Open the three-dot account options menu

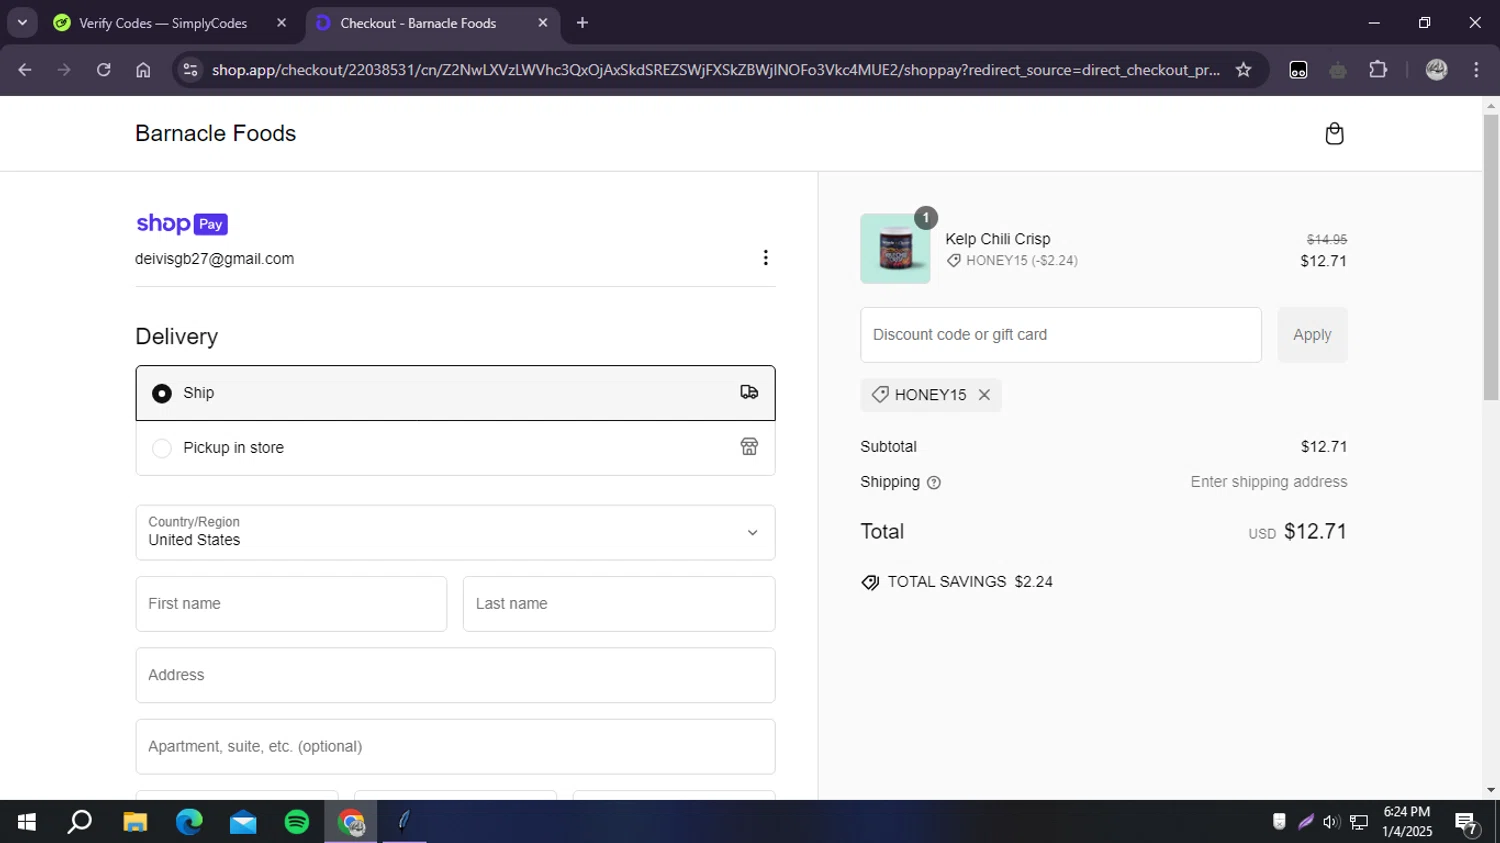[766, 258]
